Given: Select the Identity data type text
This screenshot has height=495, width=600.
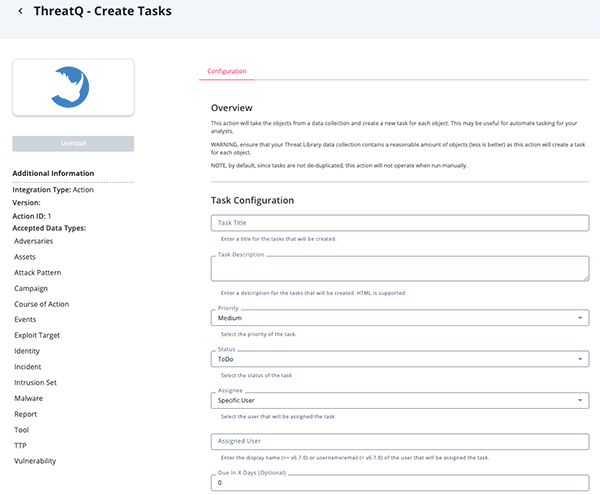Looking at the screenshot, I should (x=27, y=351).
